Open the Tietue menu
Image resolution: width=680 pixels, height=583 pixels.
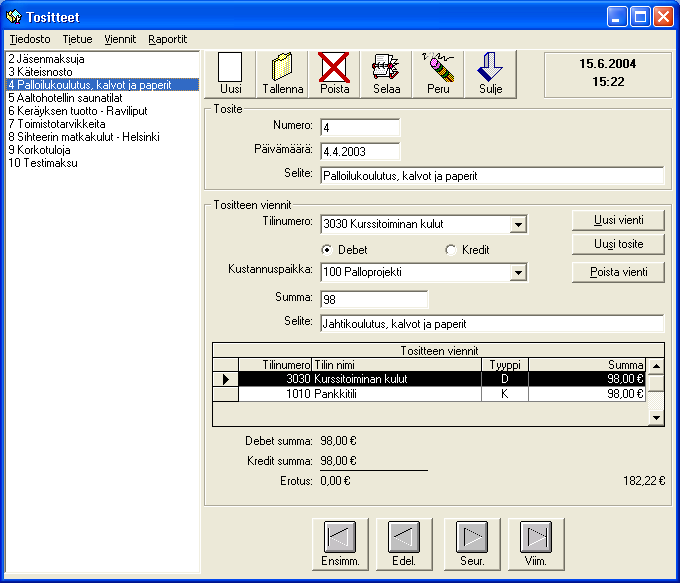point(77,39)
